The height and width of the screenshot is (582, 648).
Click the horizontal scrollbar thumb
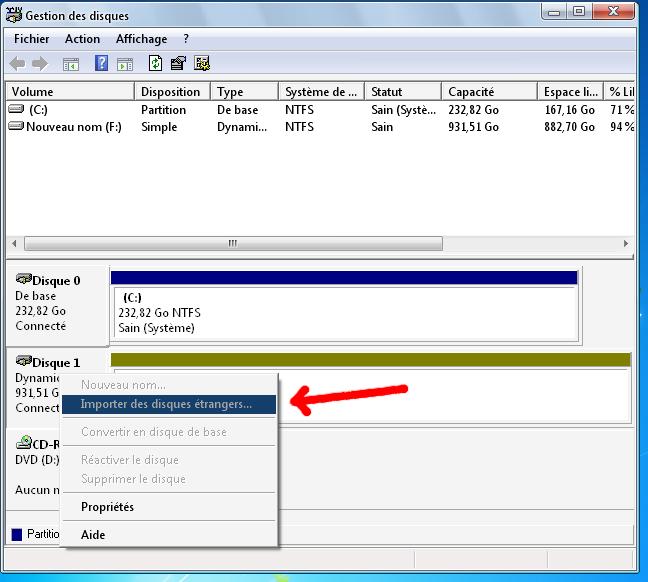(x=233, y=243)
